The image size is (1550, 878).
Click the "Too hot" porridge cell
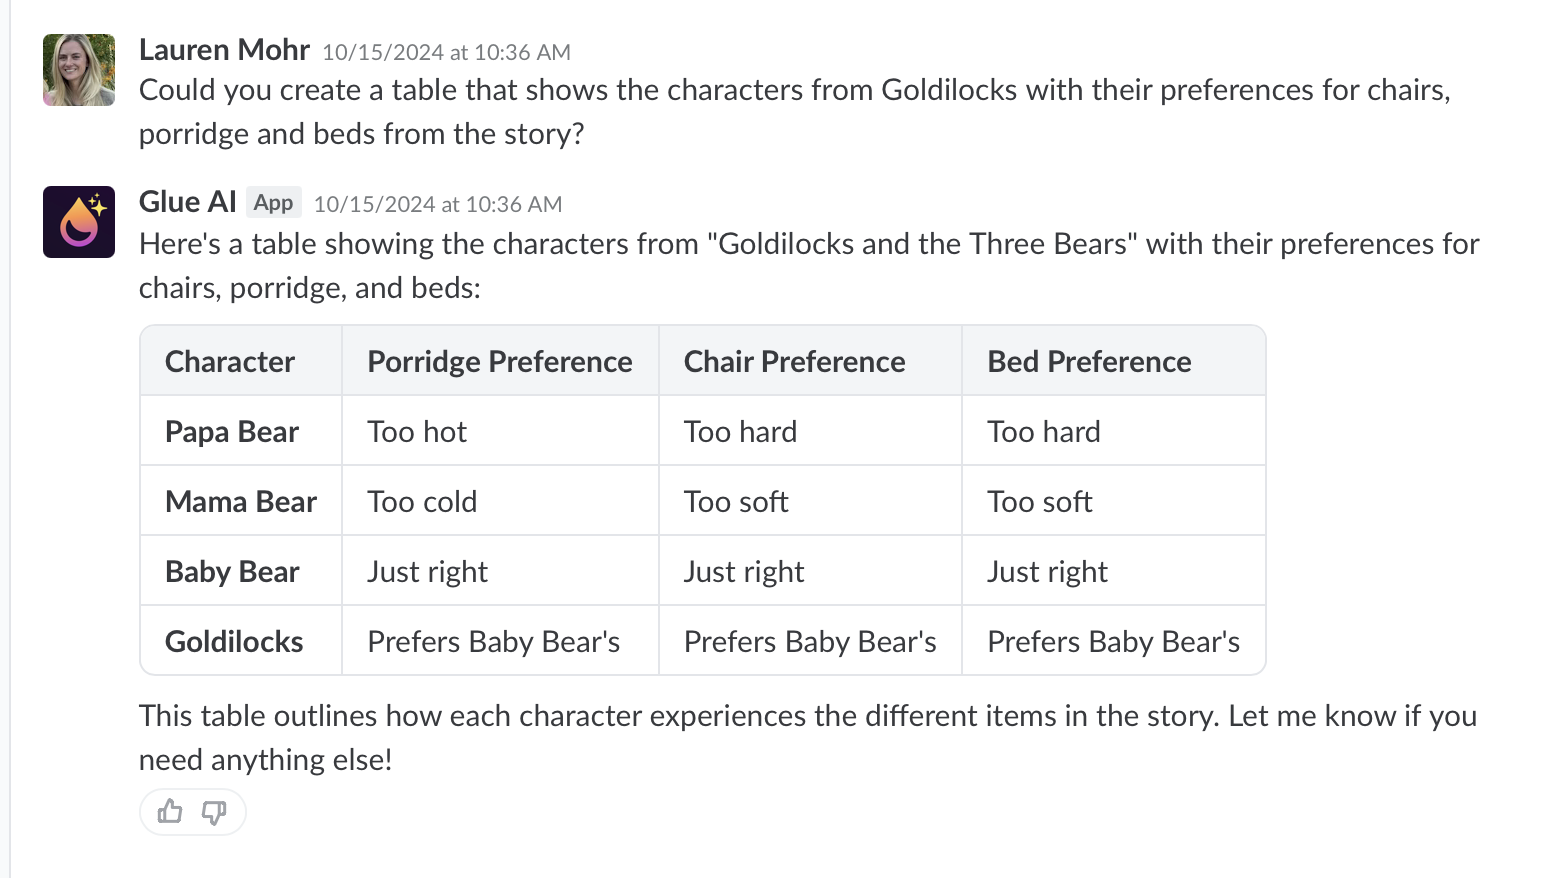(417, 431)
